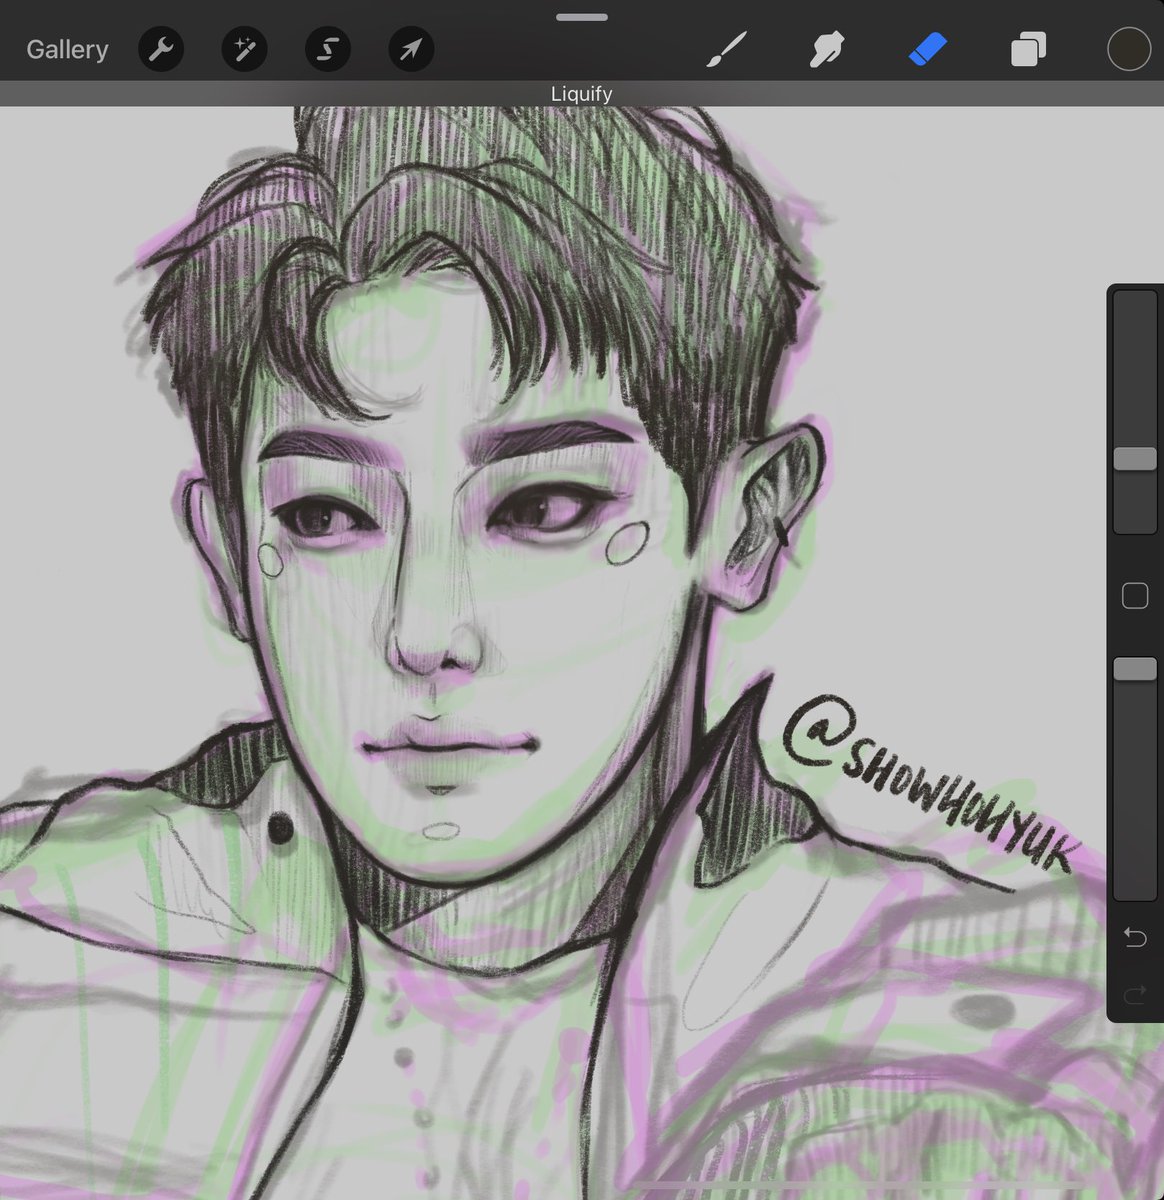Open the Actions wrench menu
The image size is (1164, 1200).
[160, 49]
